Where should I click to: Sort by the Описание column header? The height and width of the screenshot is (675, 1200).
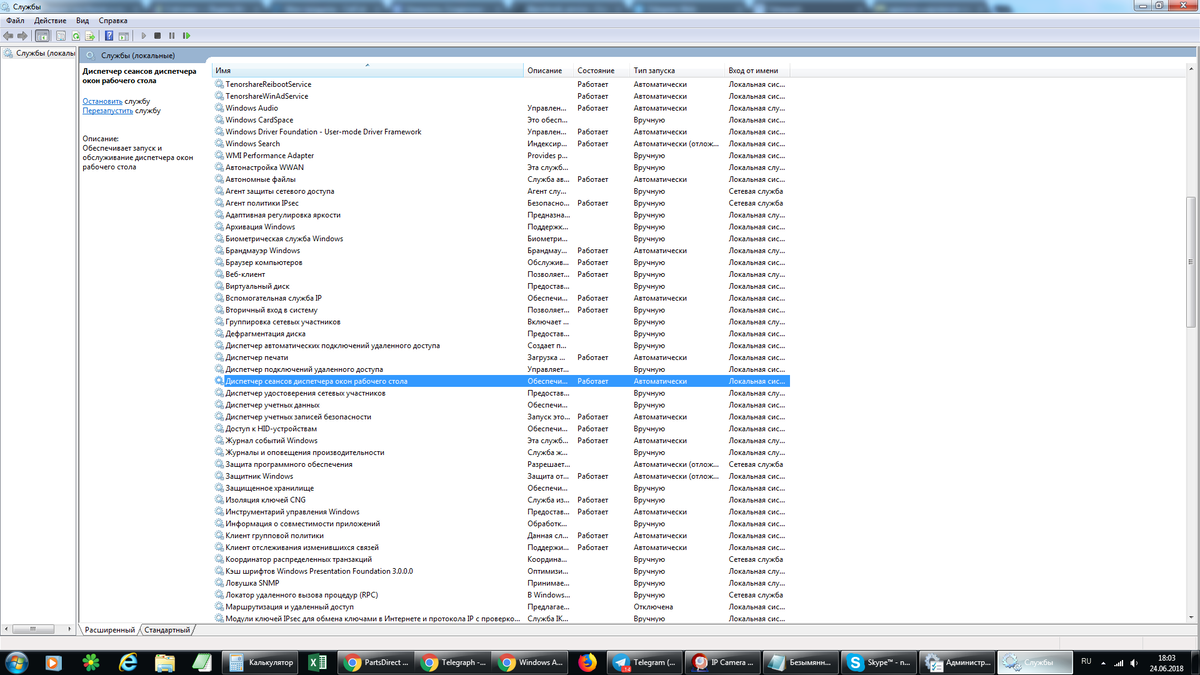point(550,71)
